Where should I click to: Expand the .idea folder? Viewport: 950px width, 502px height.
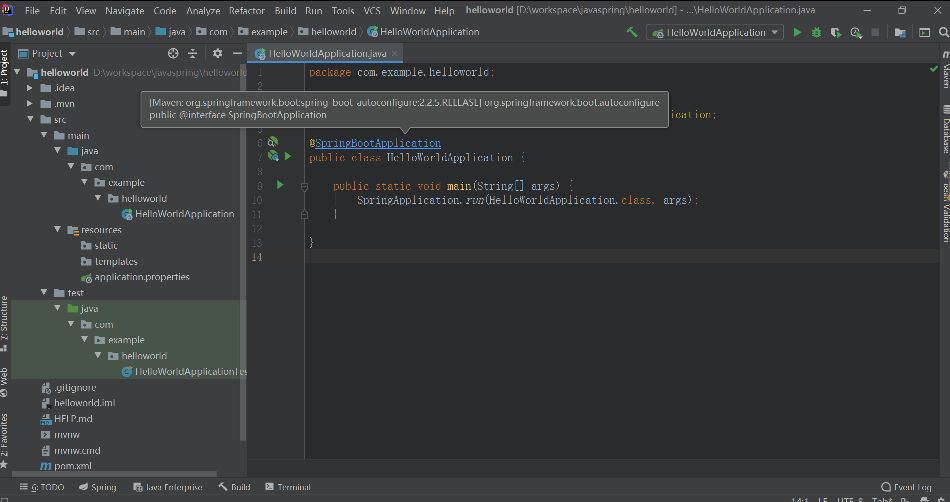(x=31, y=88)
